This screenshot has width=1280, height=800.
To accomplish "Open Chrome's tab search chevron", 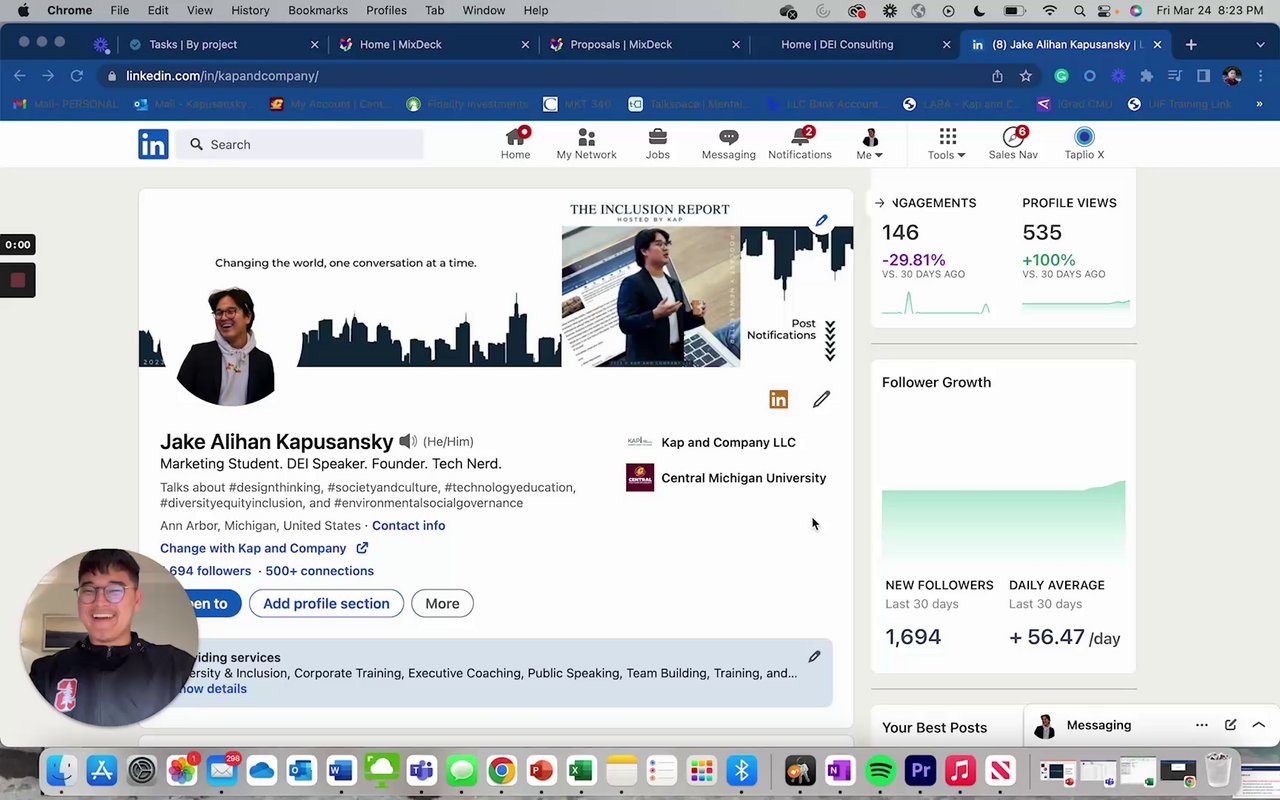I will click(x=1260, y=45).
